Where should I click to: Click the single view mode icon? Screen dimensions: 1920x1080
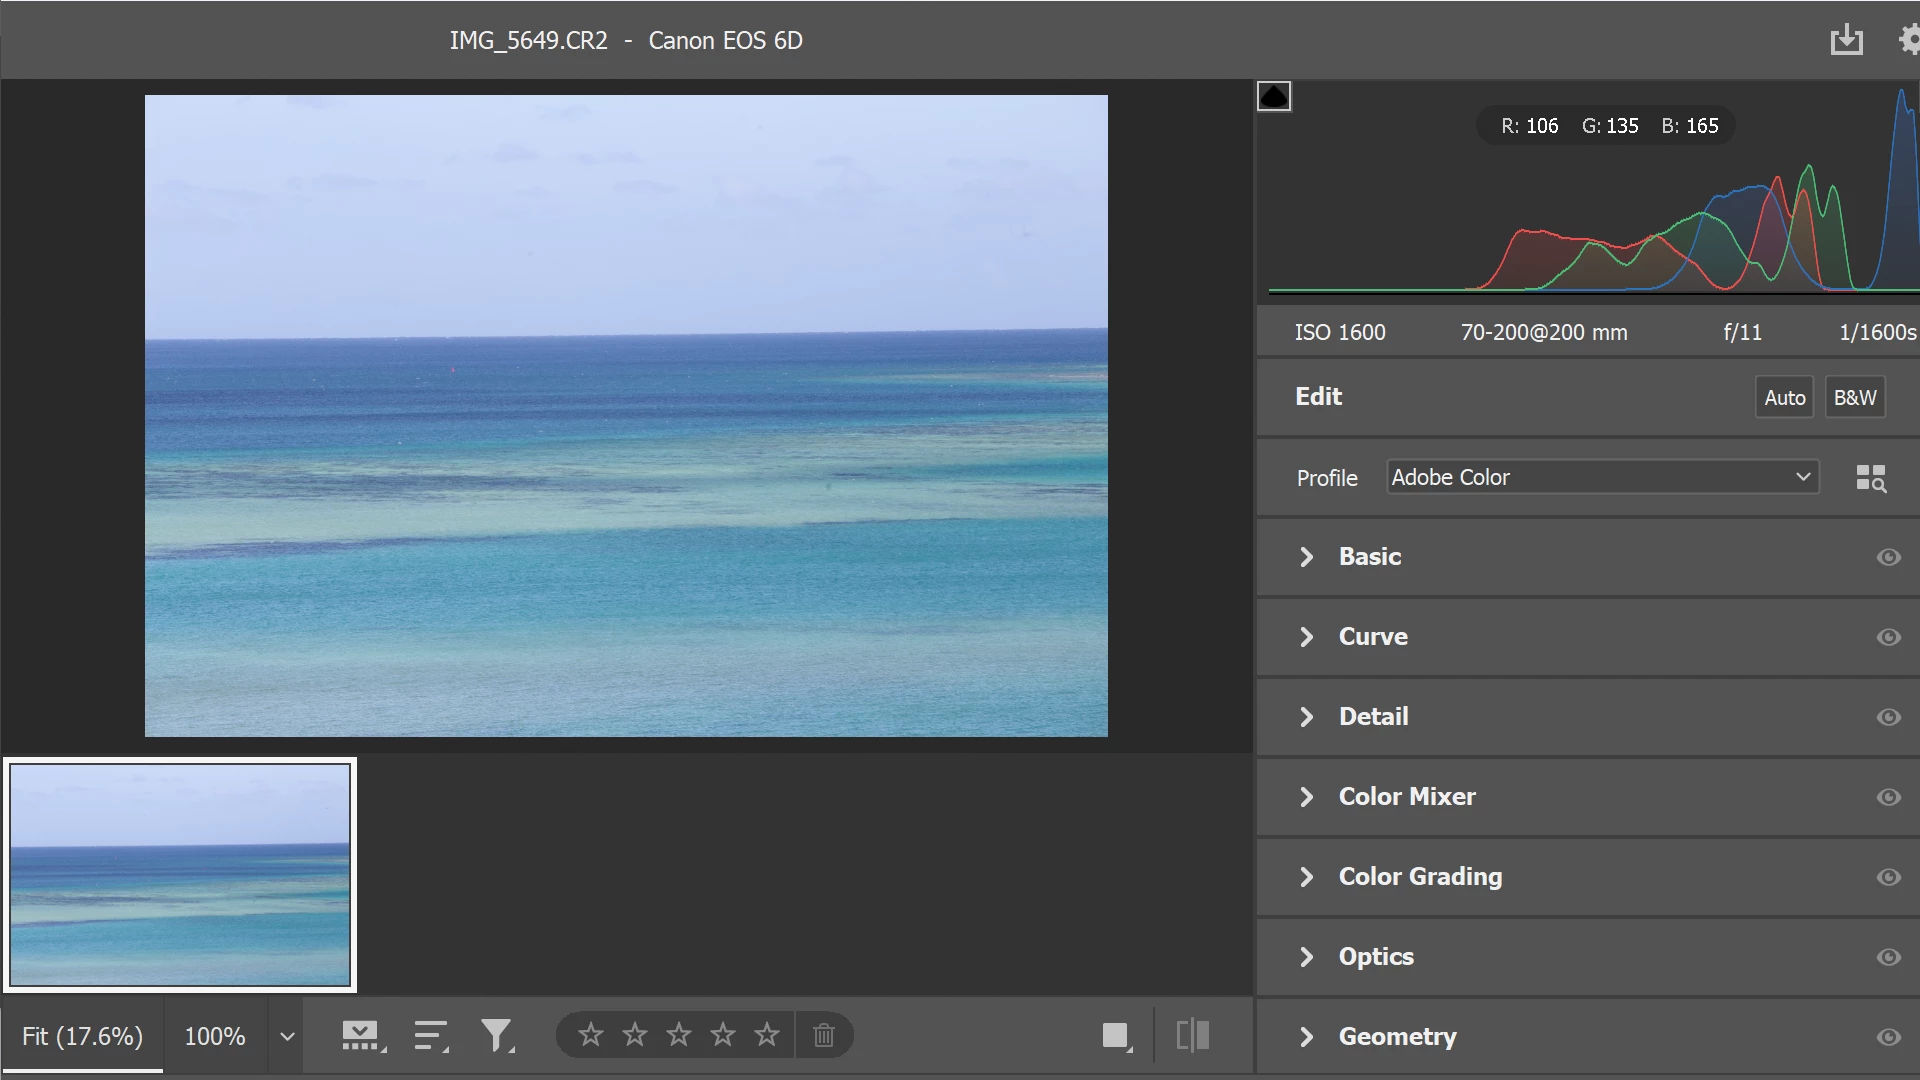1115,1035
